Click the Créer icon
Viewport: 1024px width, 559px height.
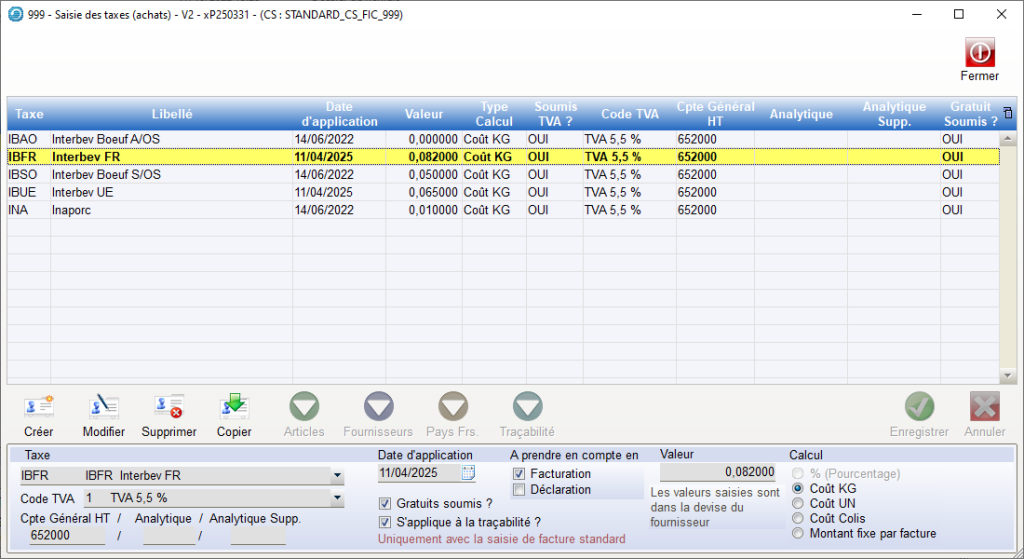tap(38, 407)
